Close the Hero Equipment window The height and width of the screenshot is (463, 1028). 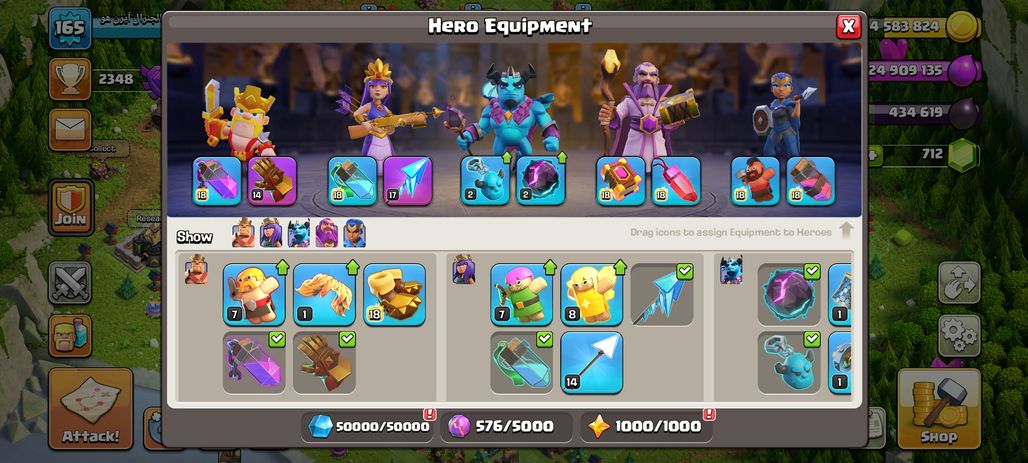pyautogui.click(x=848, y=26)
